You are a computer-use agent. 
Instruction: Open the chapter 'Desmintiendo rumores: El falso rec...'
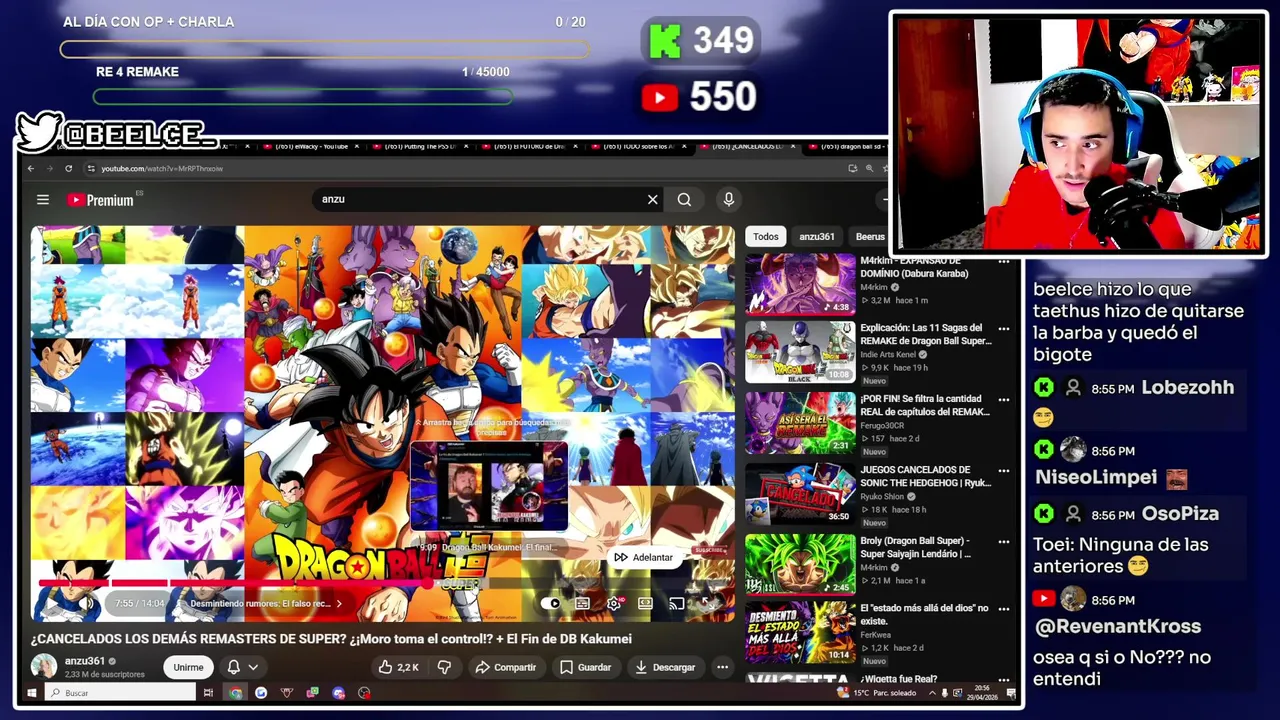[x=266, y=604]
